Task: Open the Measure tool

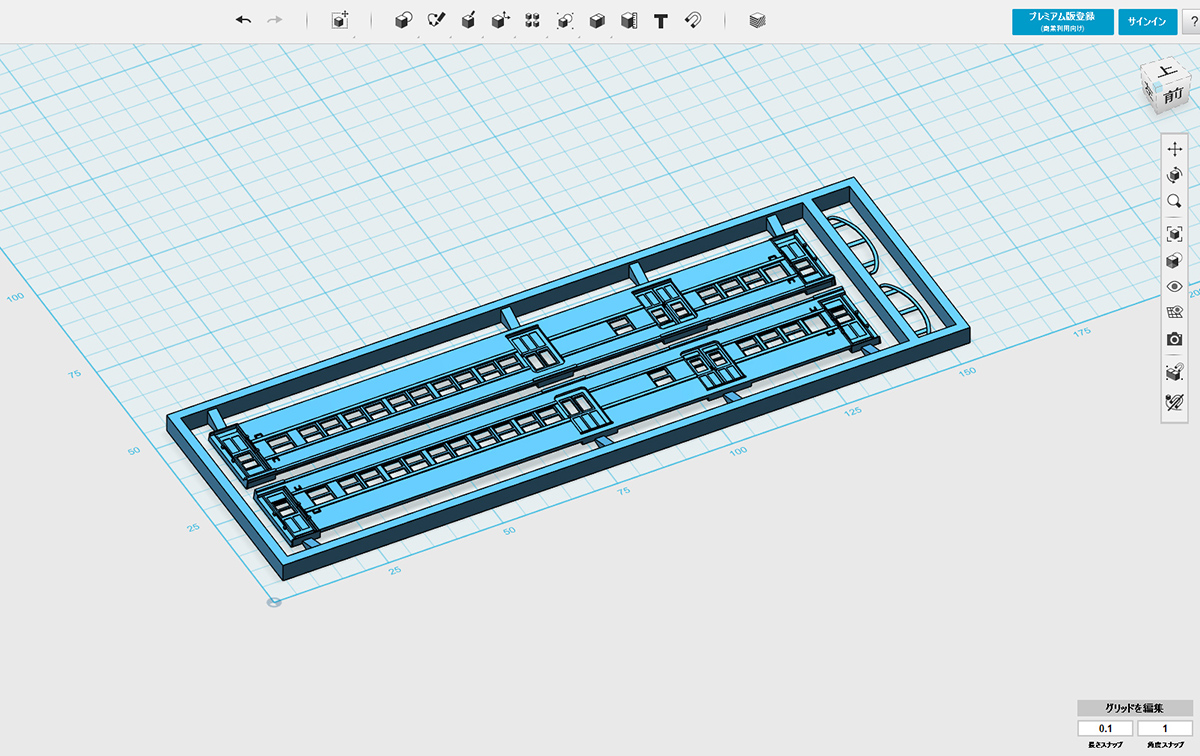Action: click(x=628, y=21)
